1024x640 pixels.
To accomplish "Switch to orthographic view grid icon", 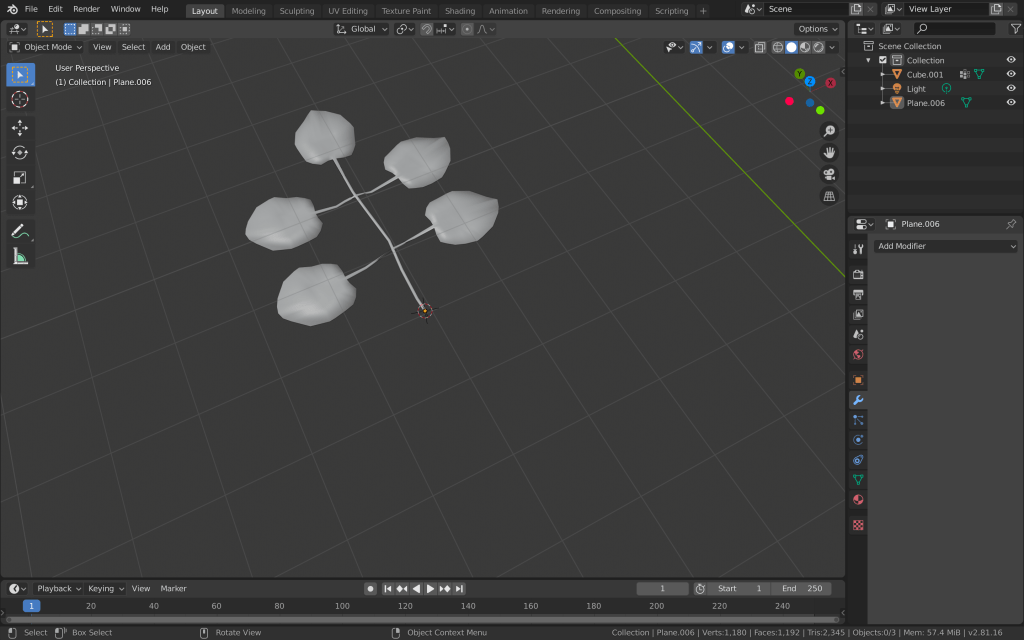I will pos(829,196).
